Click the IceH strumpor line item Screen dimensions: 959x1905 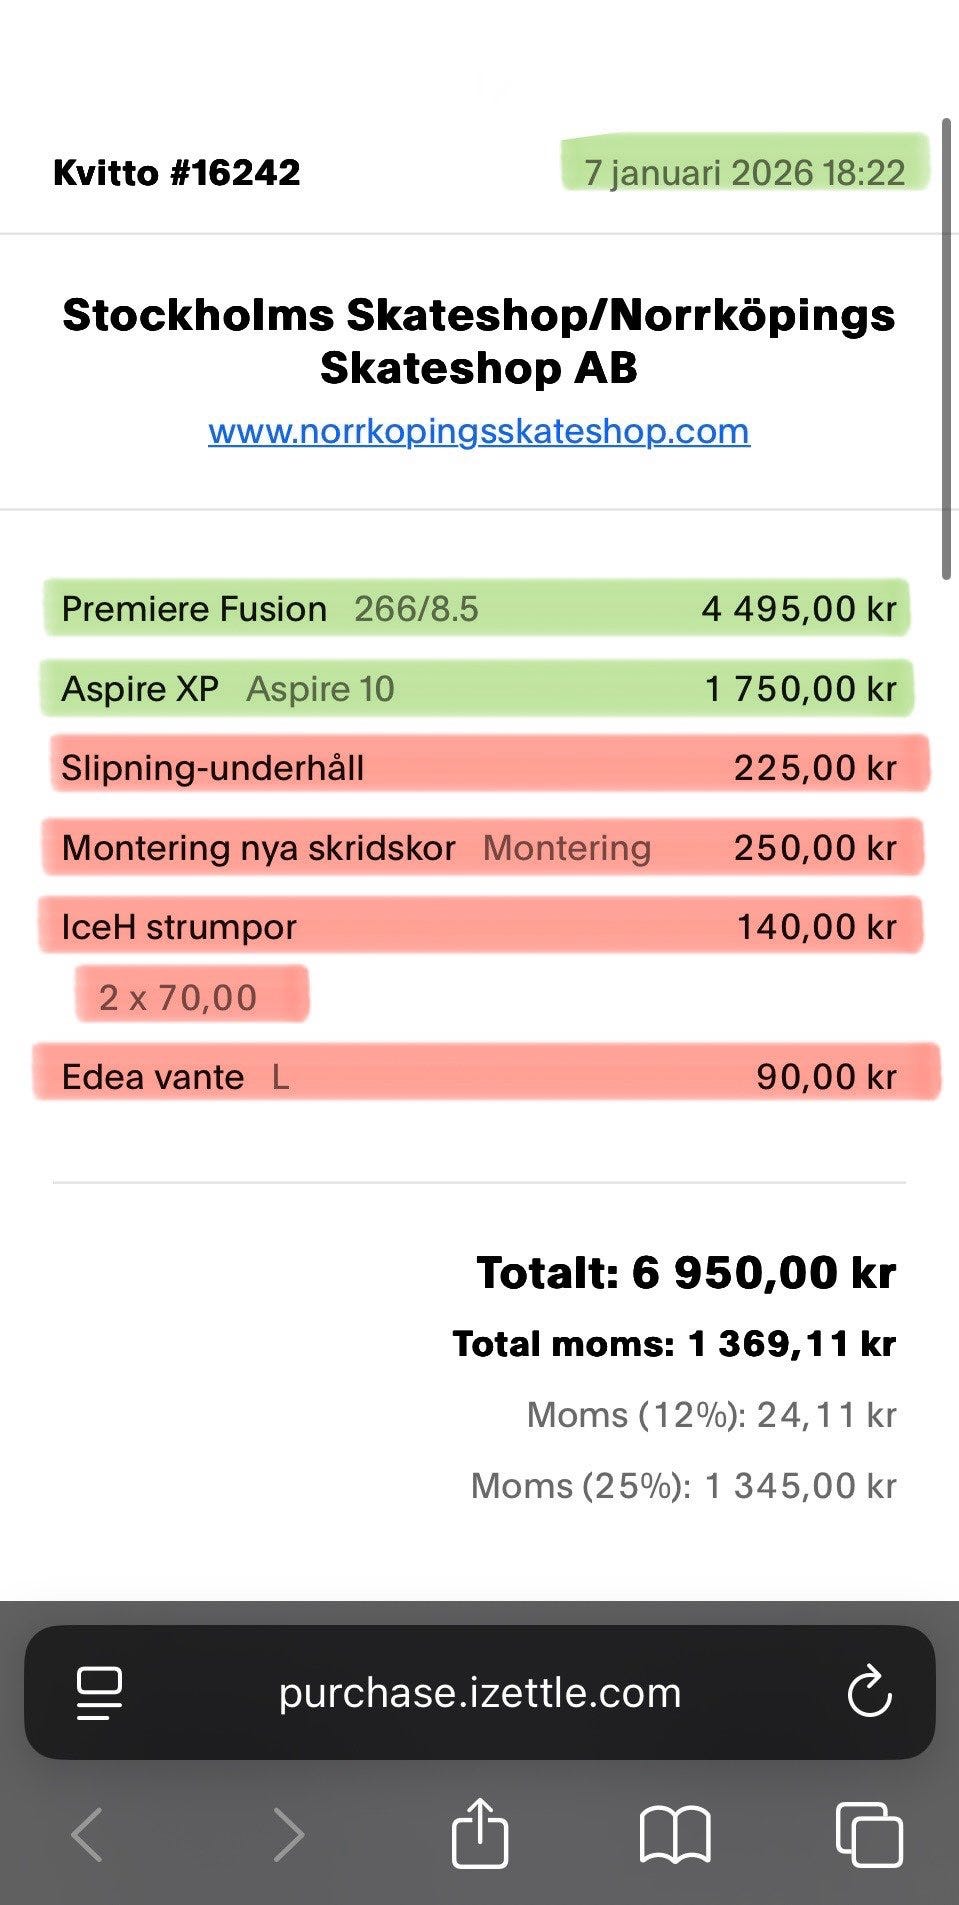coord(480,926)
